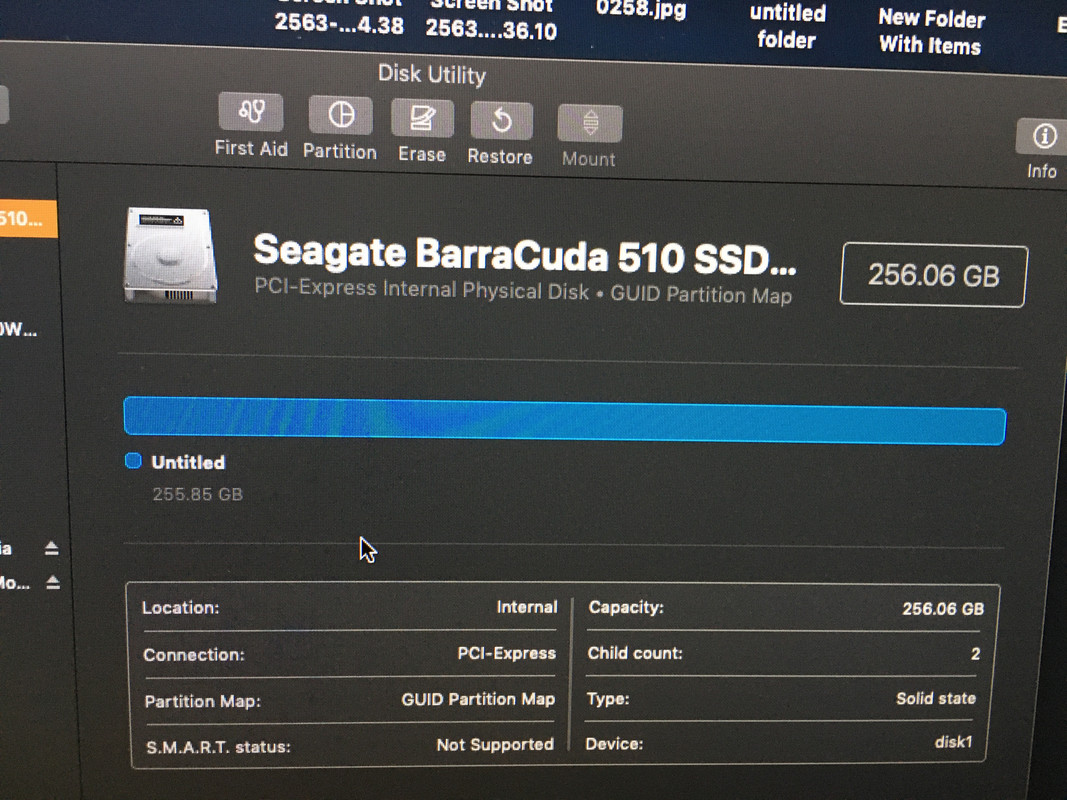The width and height of the screenshot is (1067, 800).
Task: Select Screen Shot 2563....36.10 desktop file
Action: (491, 20)
